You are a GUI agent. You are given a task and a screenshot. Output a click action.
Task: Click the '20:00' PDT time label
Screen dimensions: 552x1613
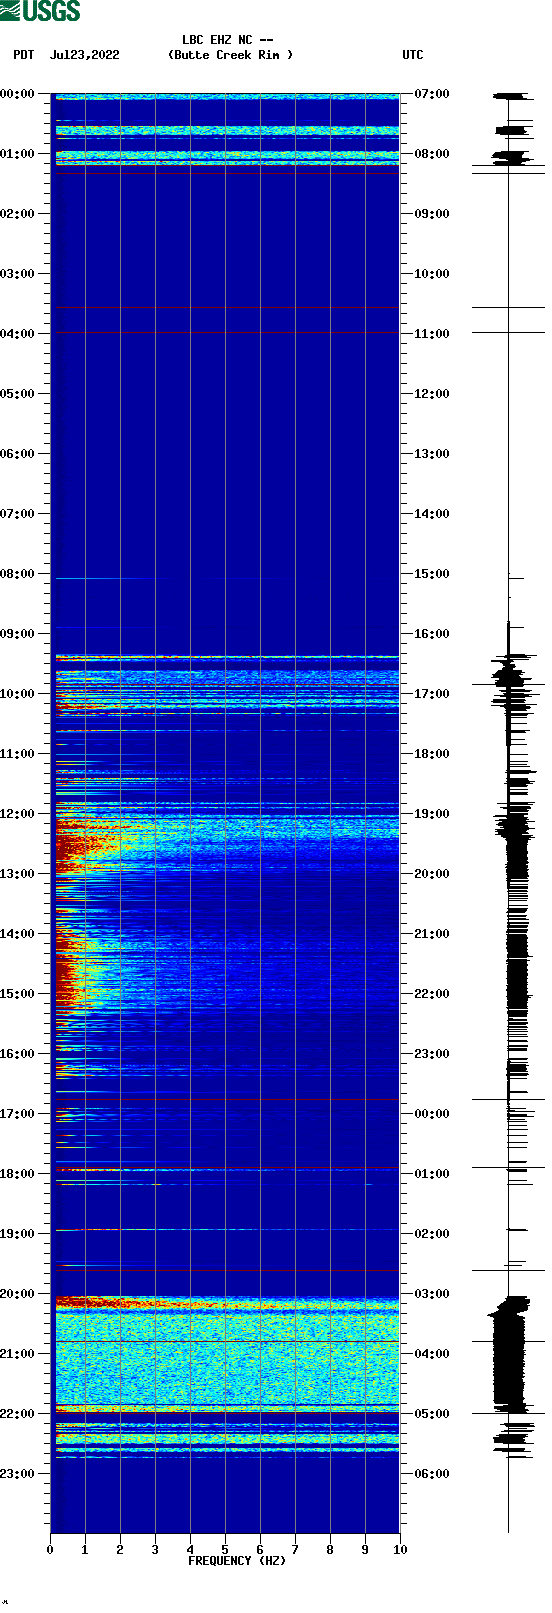coord(17,1294)
